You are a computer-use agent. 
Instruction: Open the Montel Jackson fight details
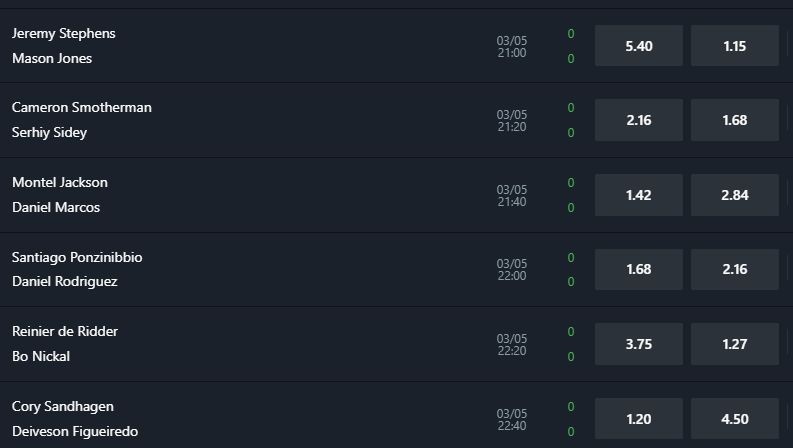tap(60, 182)
